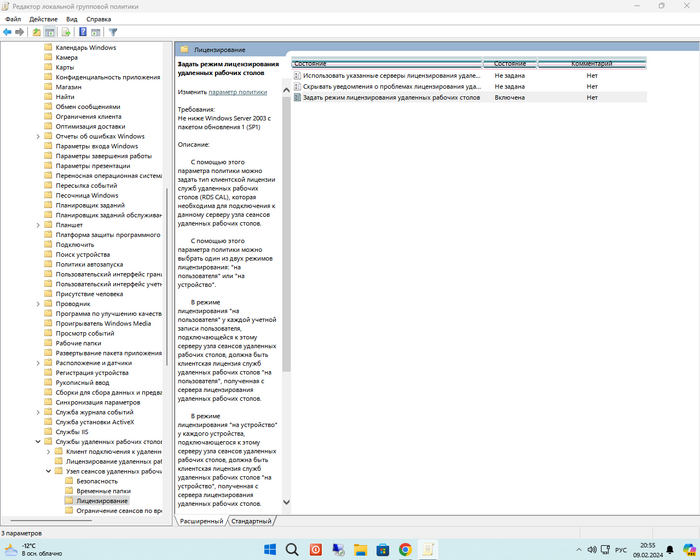Switch to the Стандартный tab
Screen dimensions: 700x560
(250, 521)
